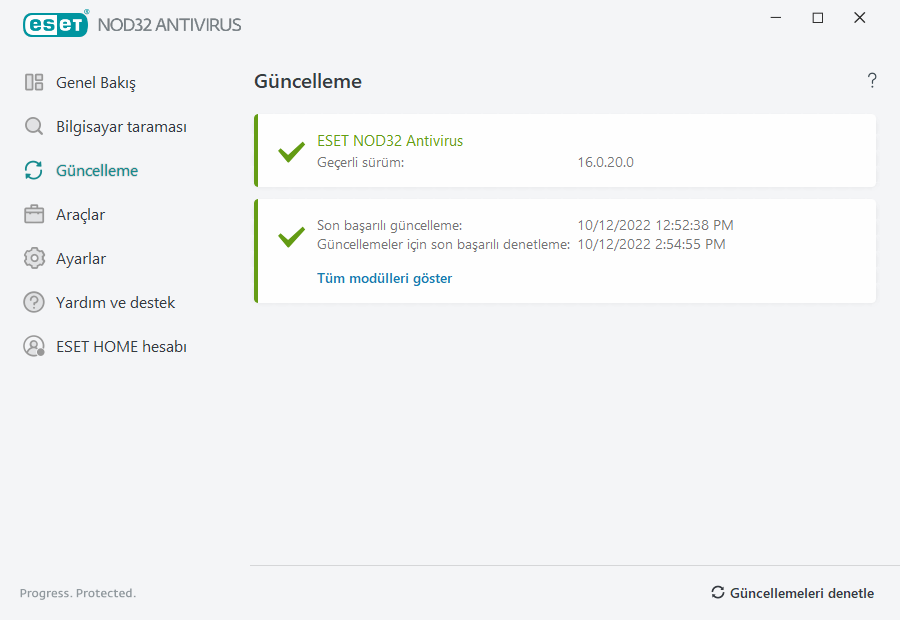Select Araçlar in the sidebar
Screen dimensions: 900x620
click(x=80, y=215)
